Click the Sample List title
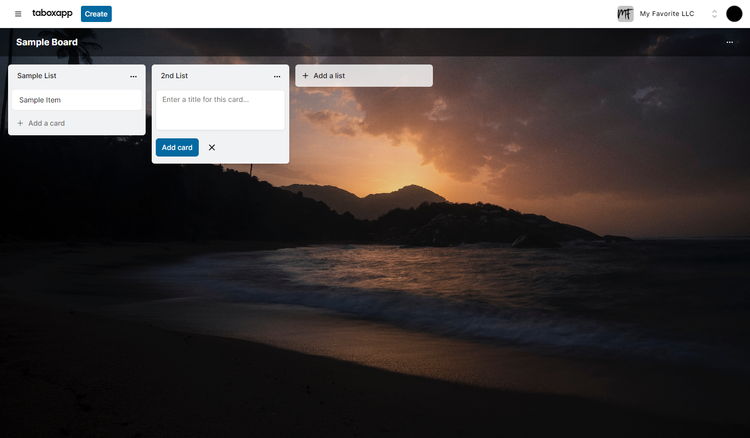 click(37, 76)
